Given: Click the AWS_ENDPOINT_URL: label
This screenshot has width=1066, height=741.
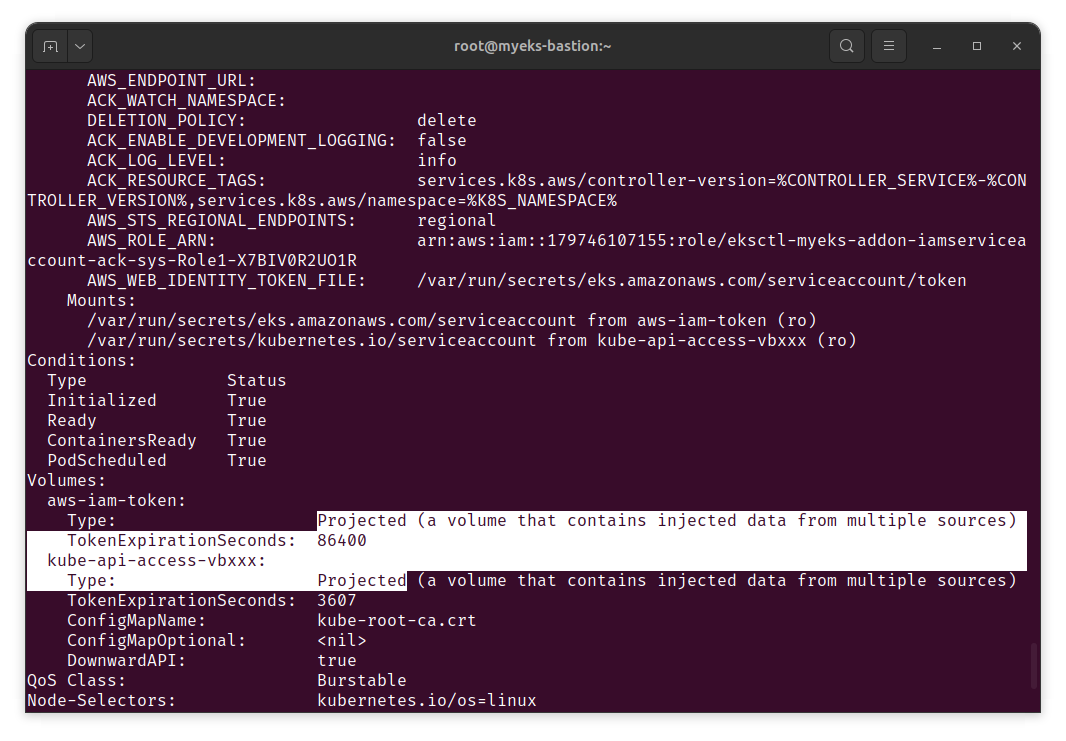Looking at the screenshot, I should coord(171,81).
